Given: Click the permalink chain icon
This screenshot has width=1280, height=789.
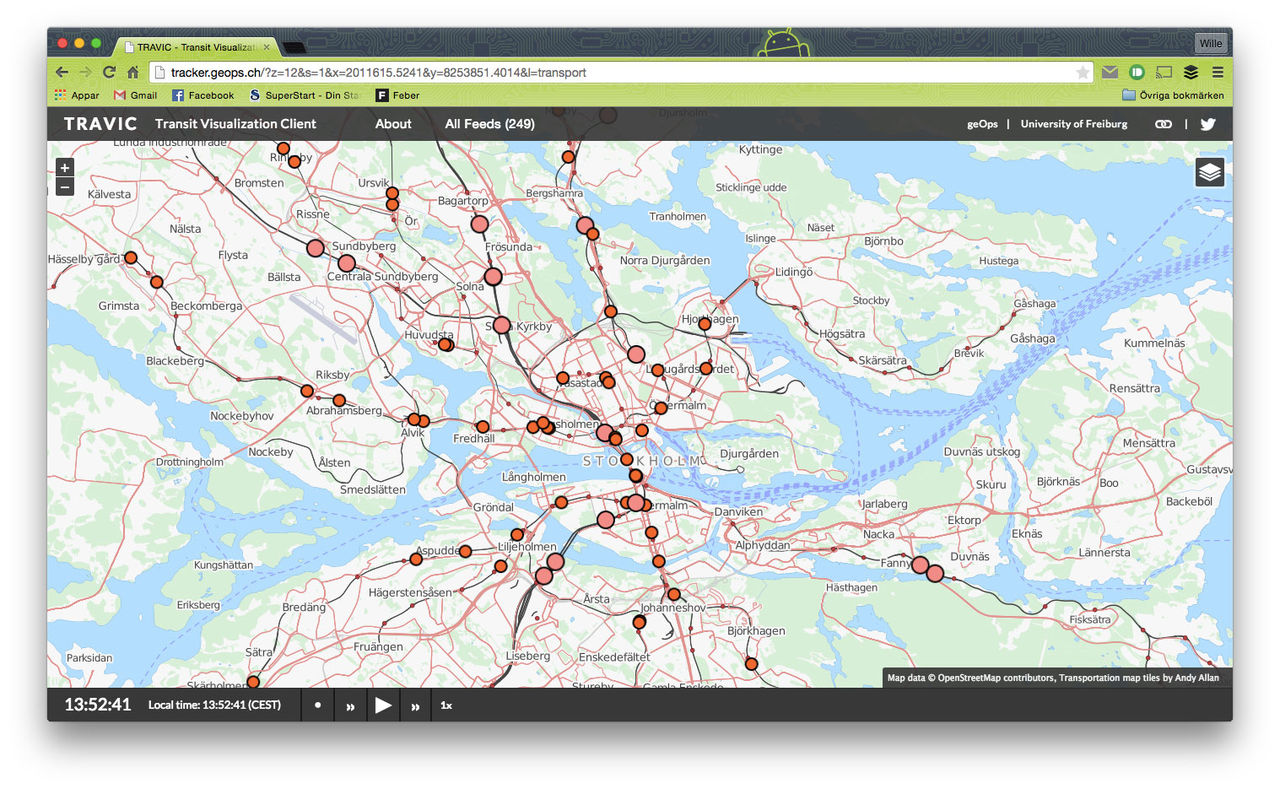Looking at the screenshot, I should click(1163, 124).
